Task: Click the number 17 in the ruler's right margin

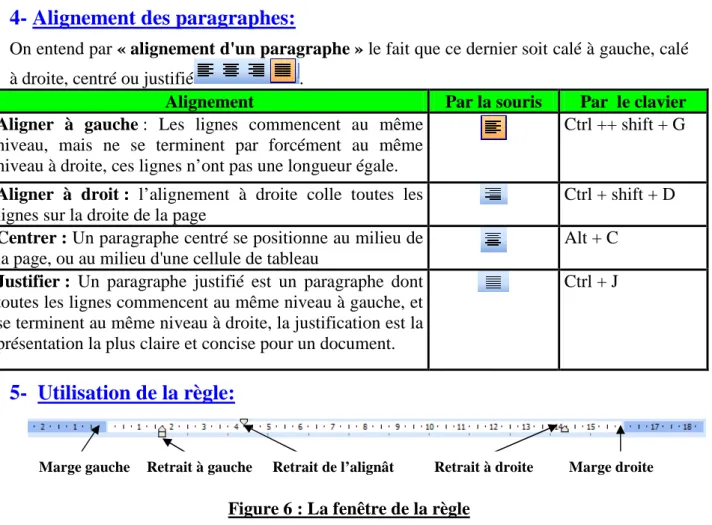Action: (x=654, y=427)
